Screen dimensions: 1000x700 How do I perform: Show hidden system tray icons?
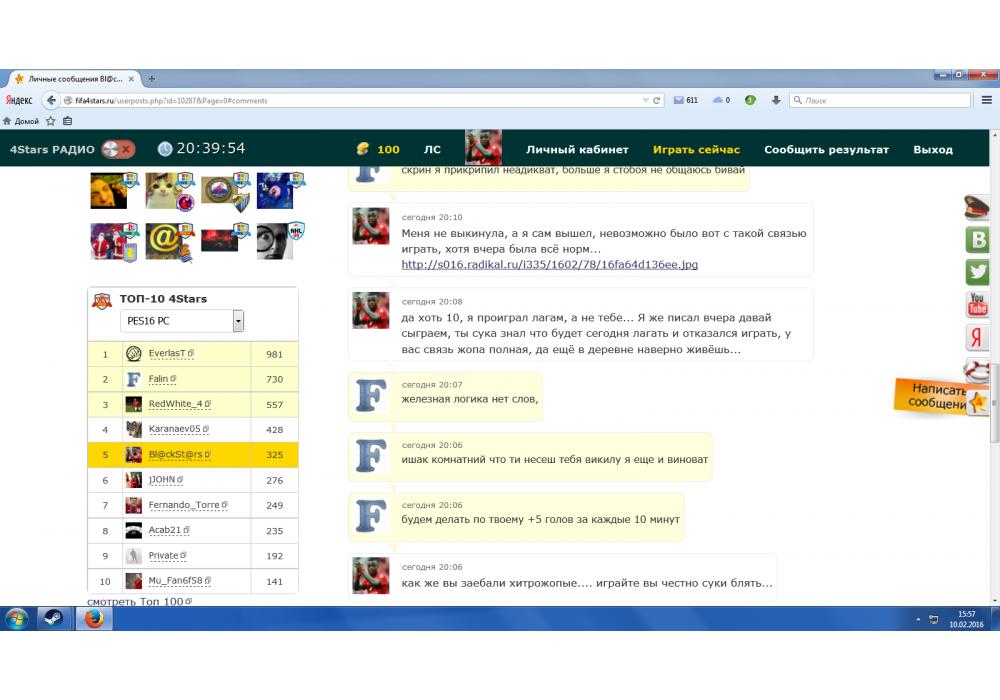(x=919, y=619)
